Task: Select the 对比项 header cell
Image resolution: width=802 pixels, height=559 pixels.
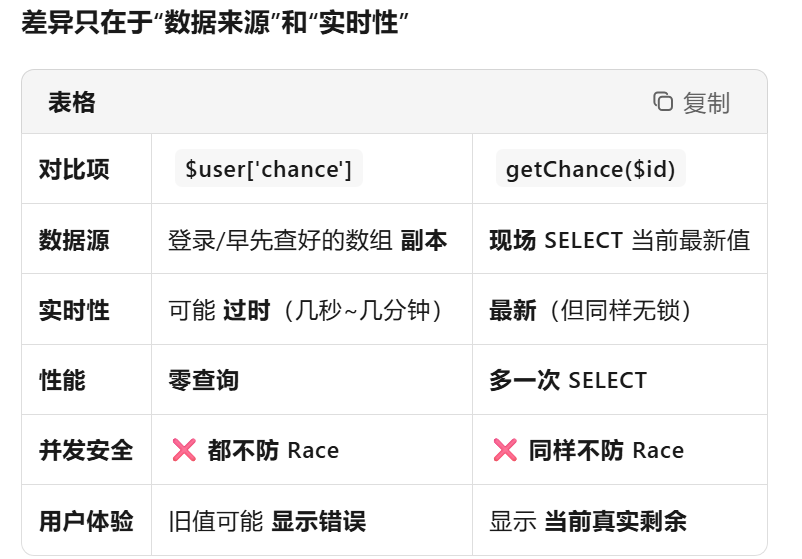Action: [74, 170]
